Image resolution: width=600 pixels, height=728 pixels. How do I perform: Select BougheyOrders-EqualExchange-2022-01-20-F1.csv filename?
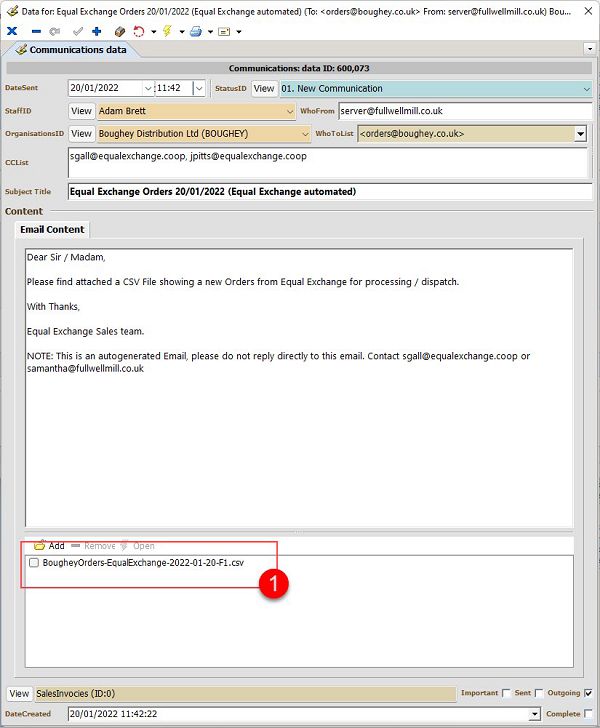[143, 563]
